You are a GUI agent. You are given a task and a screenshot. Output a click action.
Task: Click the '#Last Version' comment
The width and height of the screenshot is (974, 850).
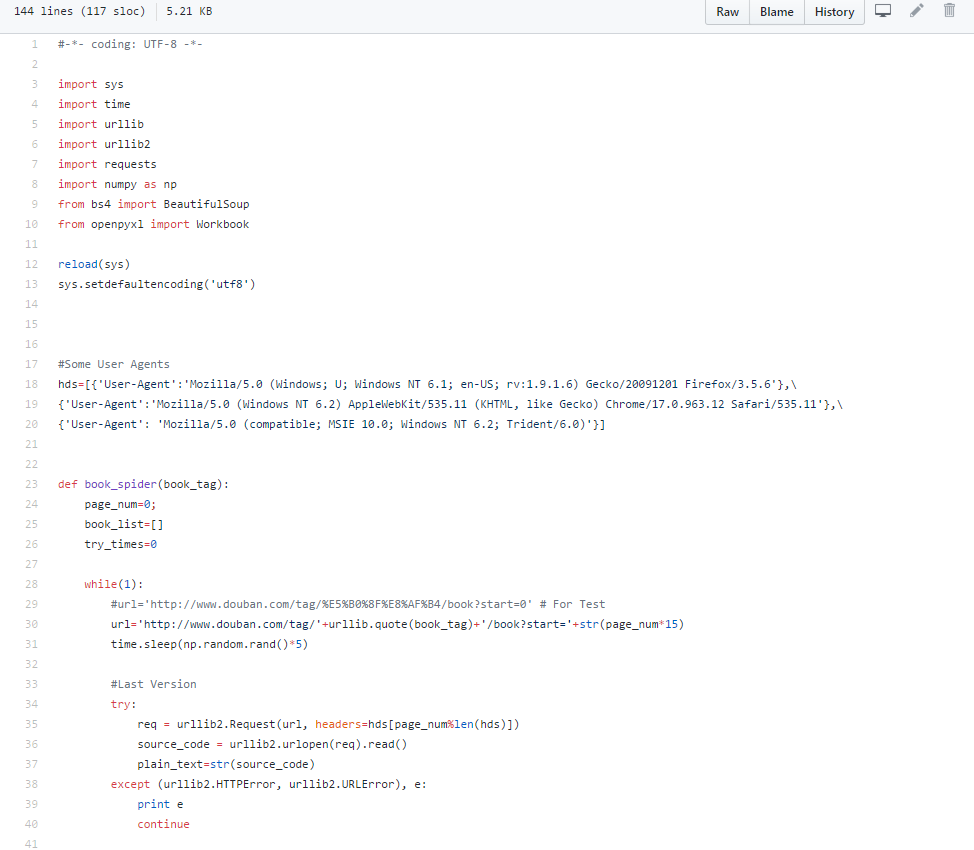click(153, 684)
